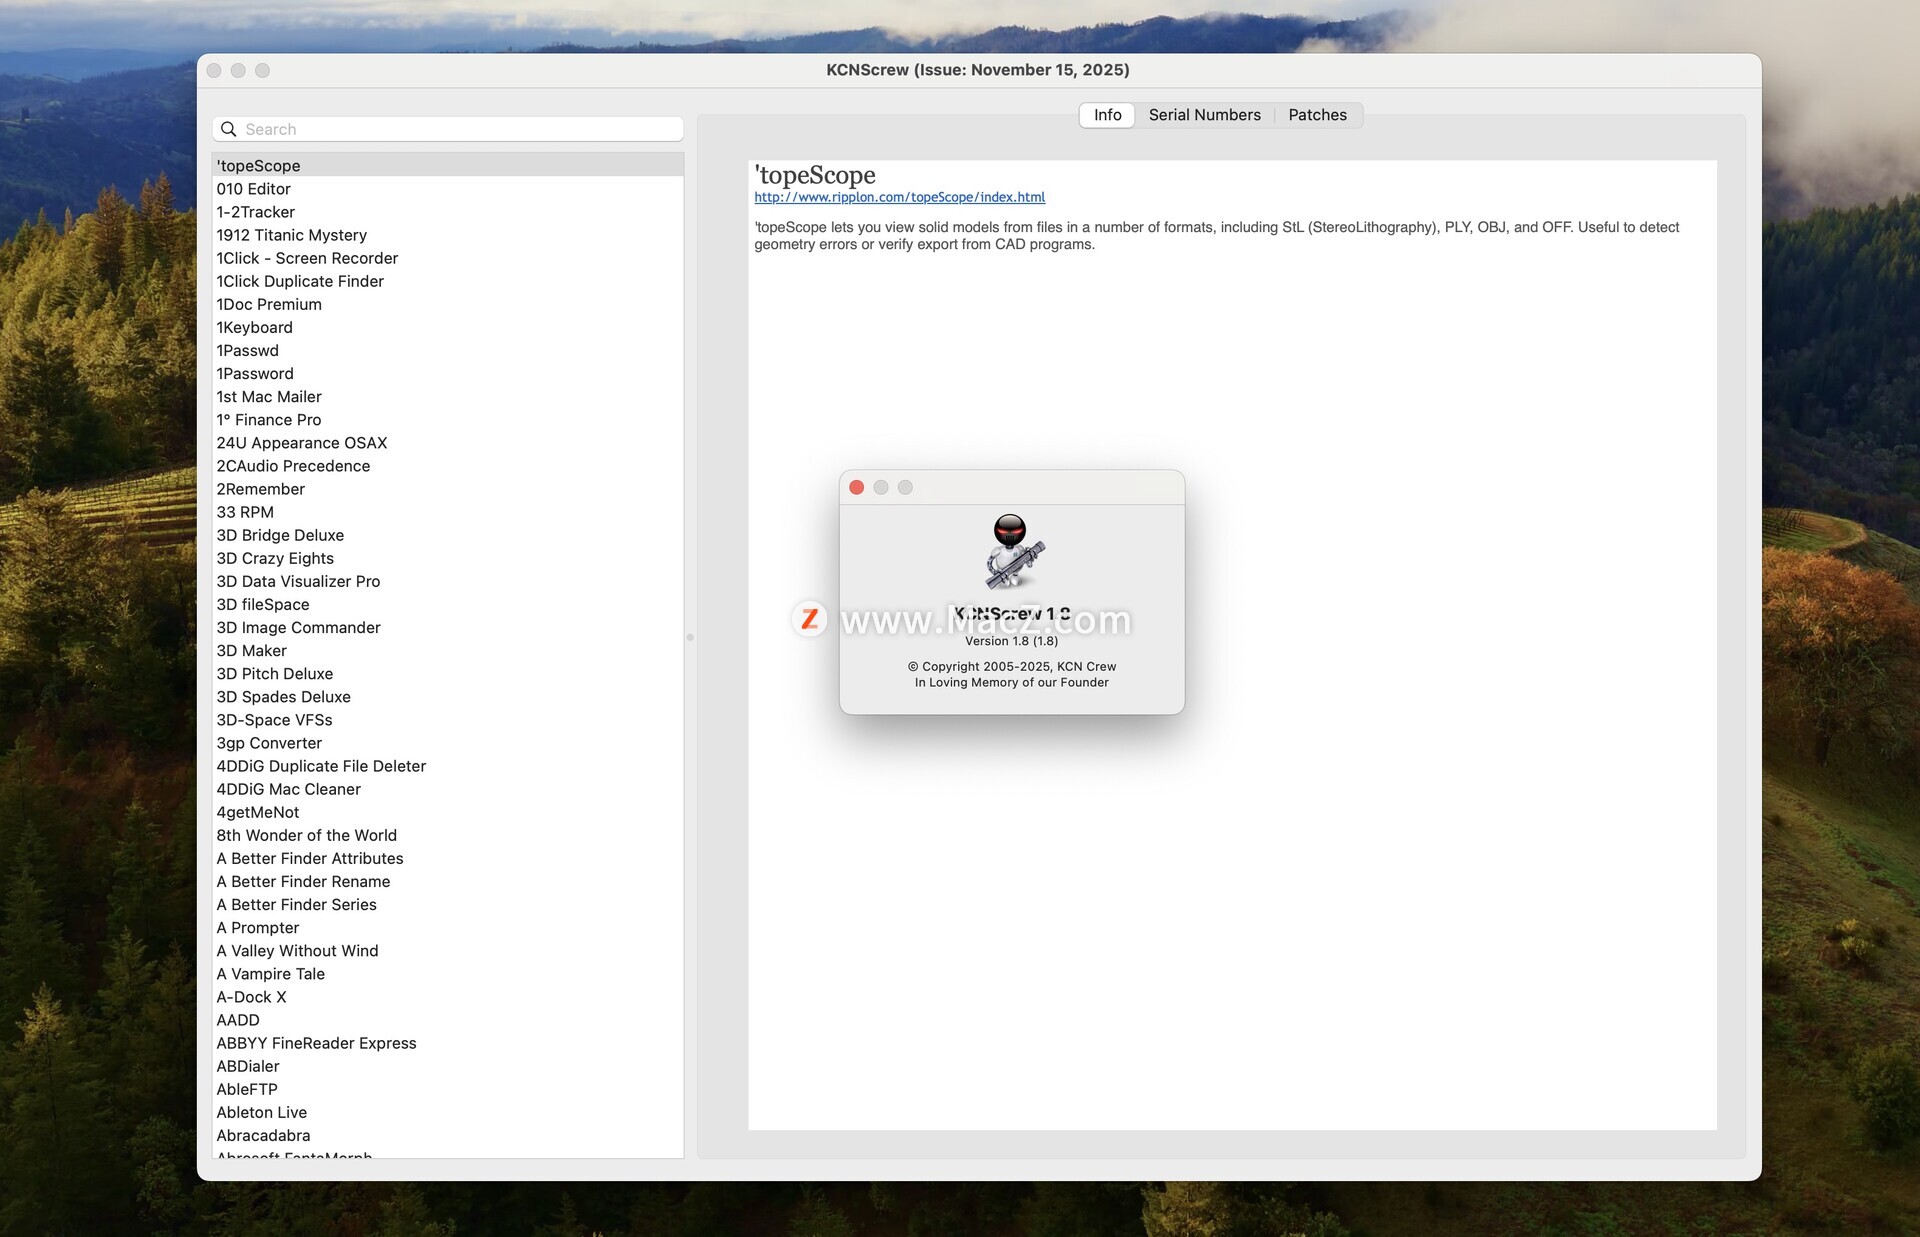The image size is (1920, 1237).
Task: Choose 3D Bridge Deluxe entry
Action: click(x=280, y=535)
